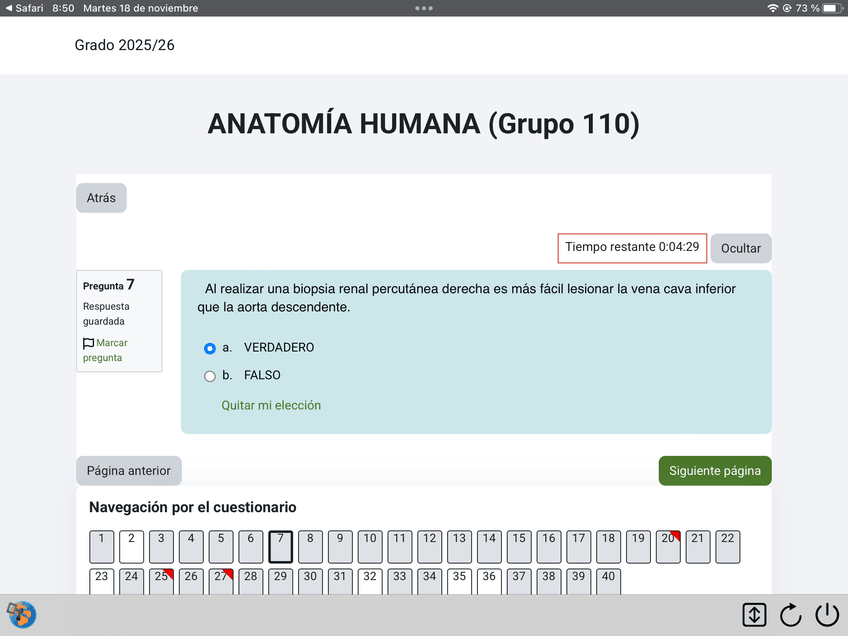The width and height of the screenshot is (848, 636).
Task: Click the Siguiente página button
Action: coord(714,471)
